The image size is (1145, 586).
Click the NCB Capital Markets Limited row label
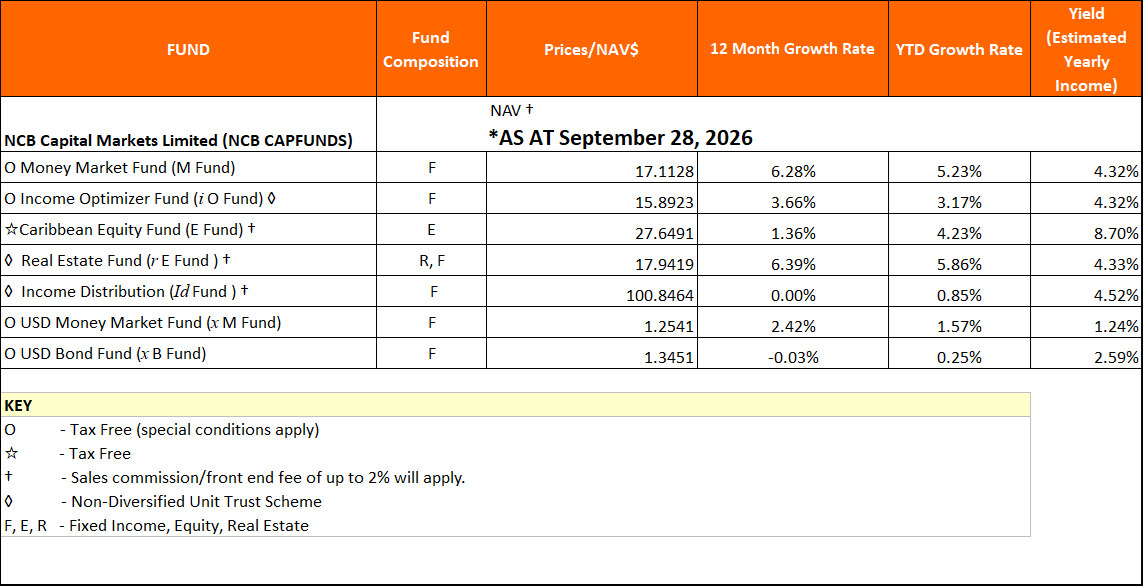tap(178, 141)
